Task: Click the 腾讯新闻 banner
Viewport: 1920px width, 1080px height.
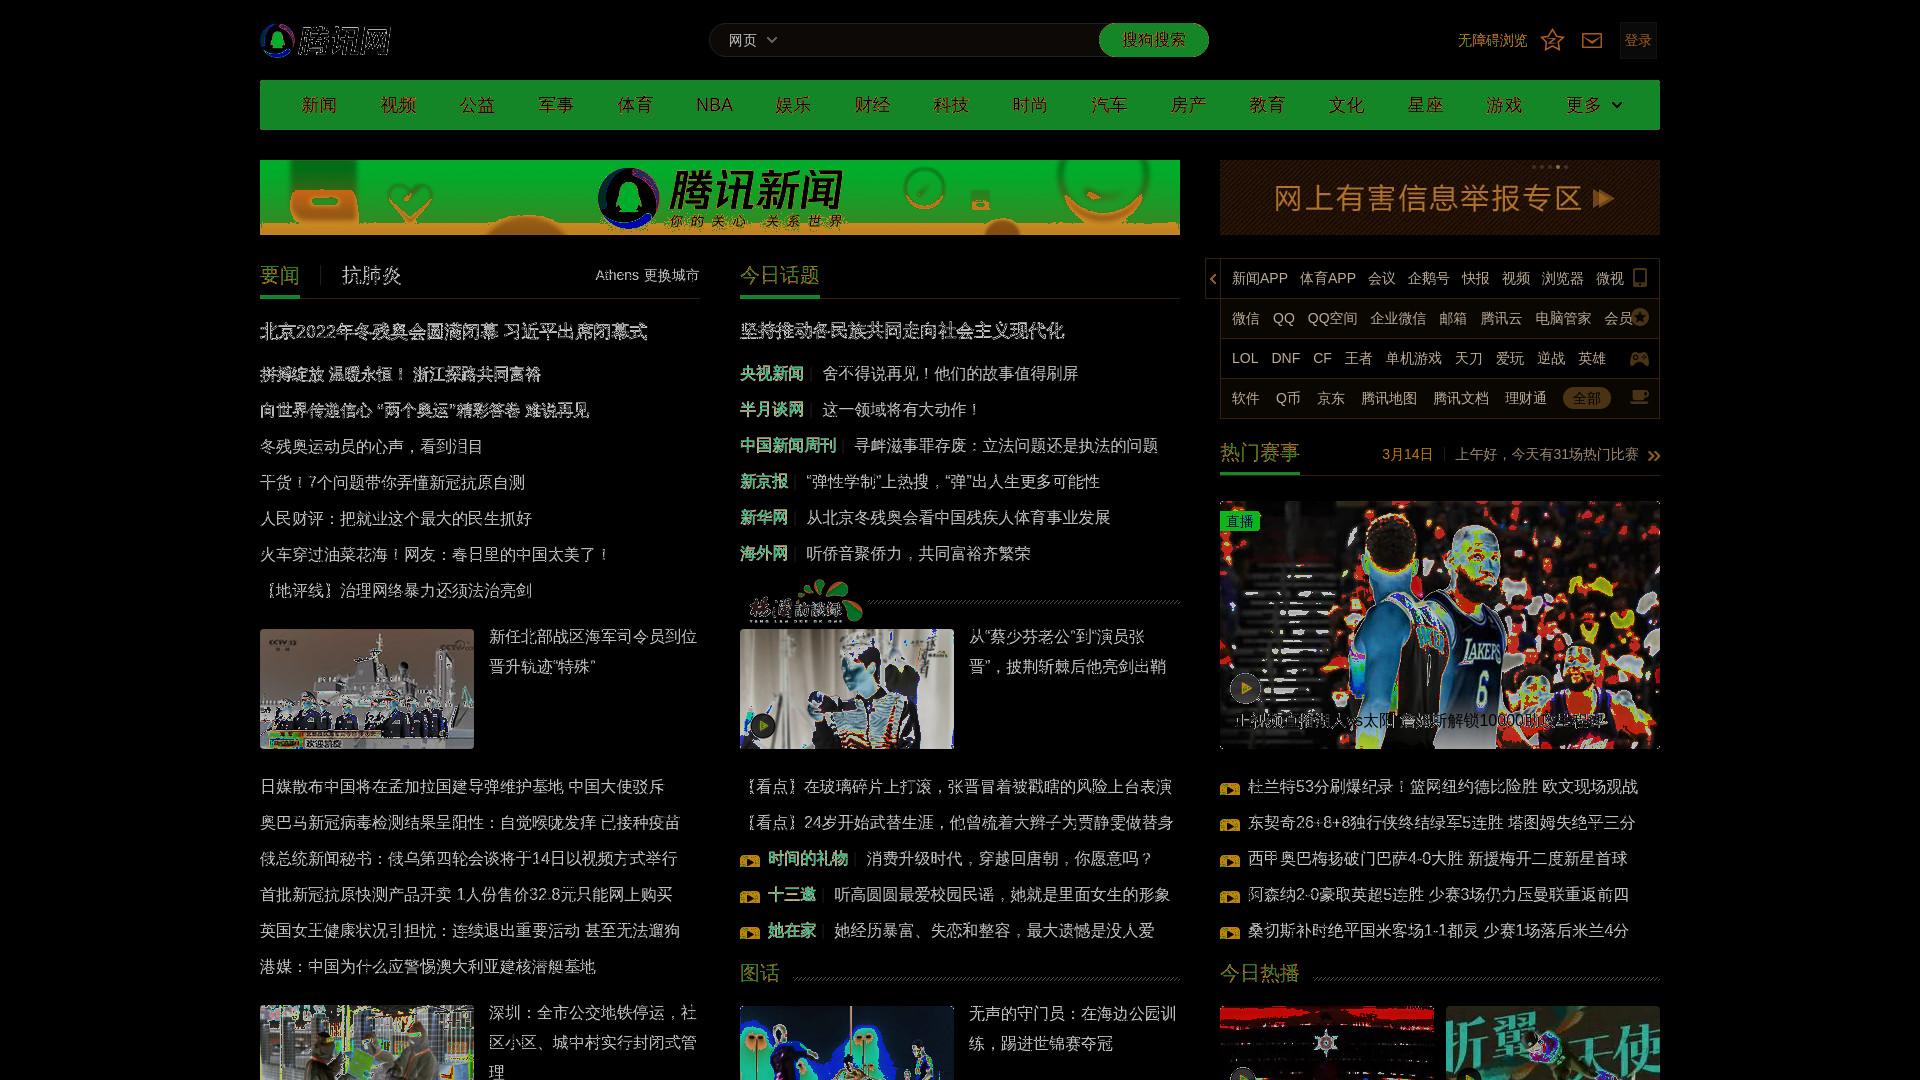Action: 720,197
